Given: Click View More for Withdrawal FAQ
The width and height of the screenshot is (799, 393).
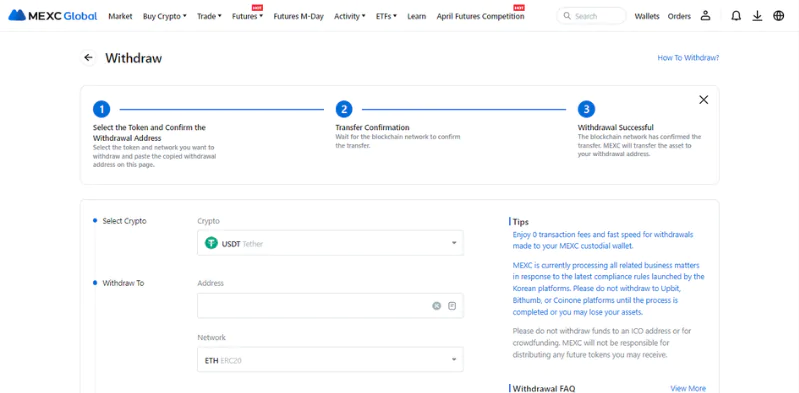Looking at the screenshot, I should 688,388.
